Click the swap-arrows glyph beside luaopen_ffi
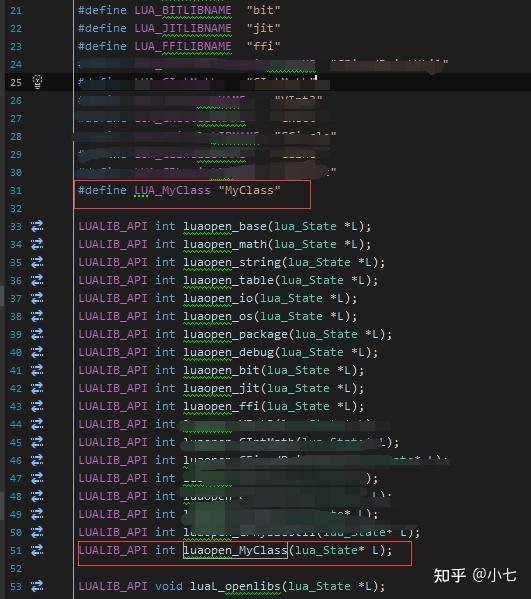531x599 pixels. point(37,406)
